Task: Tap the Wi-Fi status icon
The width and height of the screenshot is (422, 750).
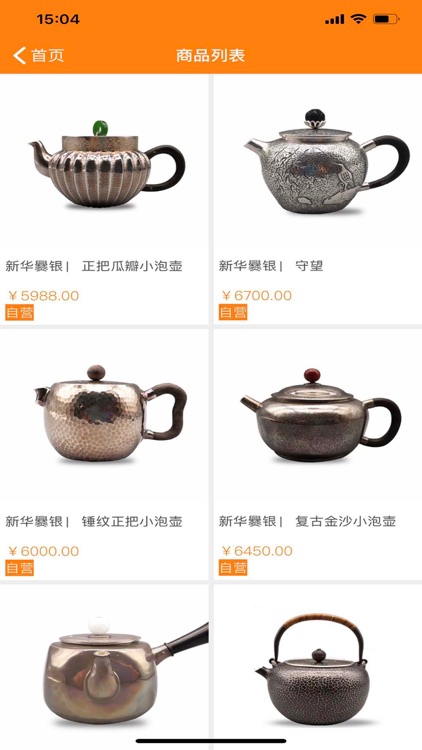Action: [x=357, y=19]
